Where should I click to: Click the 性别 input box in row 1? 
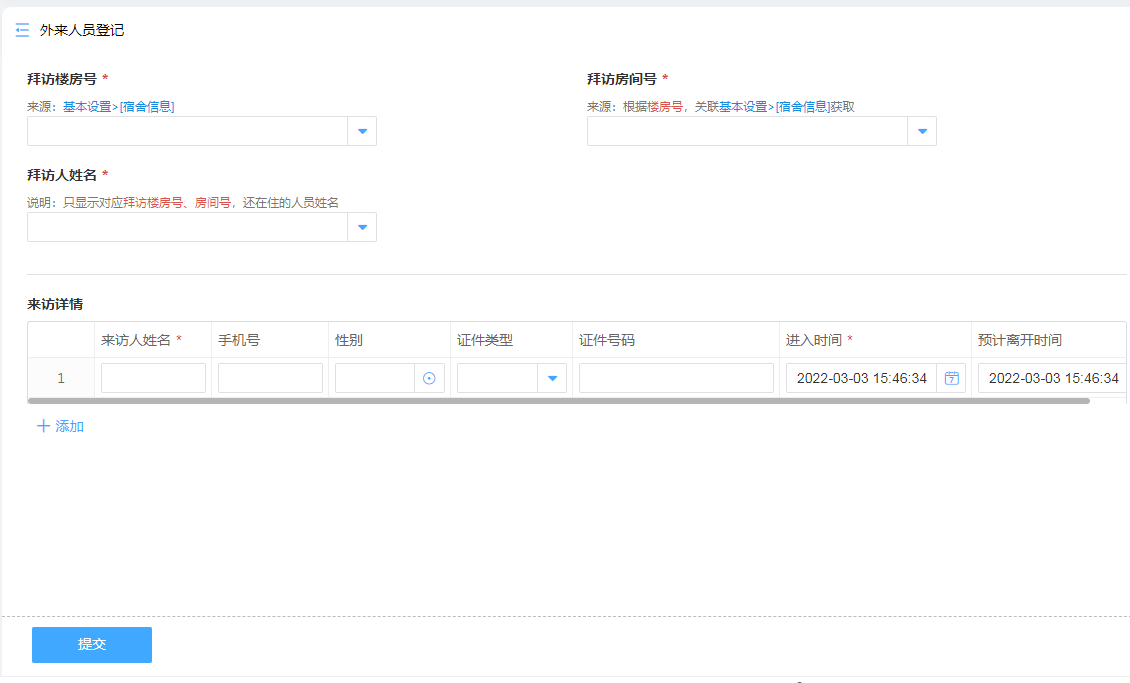click(375, 378)
